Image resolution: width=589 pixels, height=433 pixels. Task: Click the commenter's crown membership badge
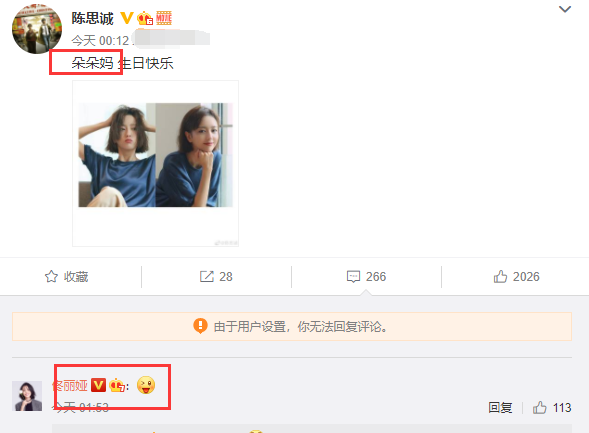(117, 386)
